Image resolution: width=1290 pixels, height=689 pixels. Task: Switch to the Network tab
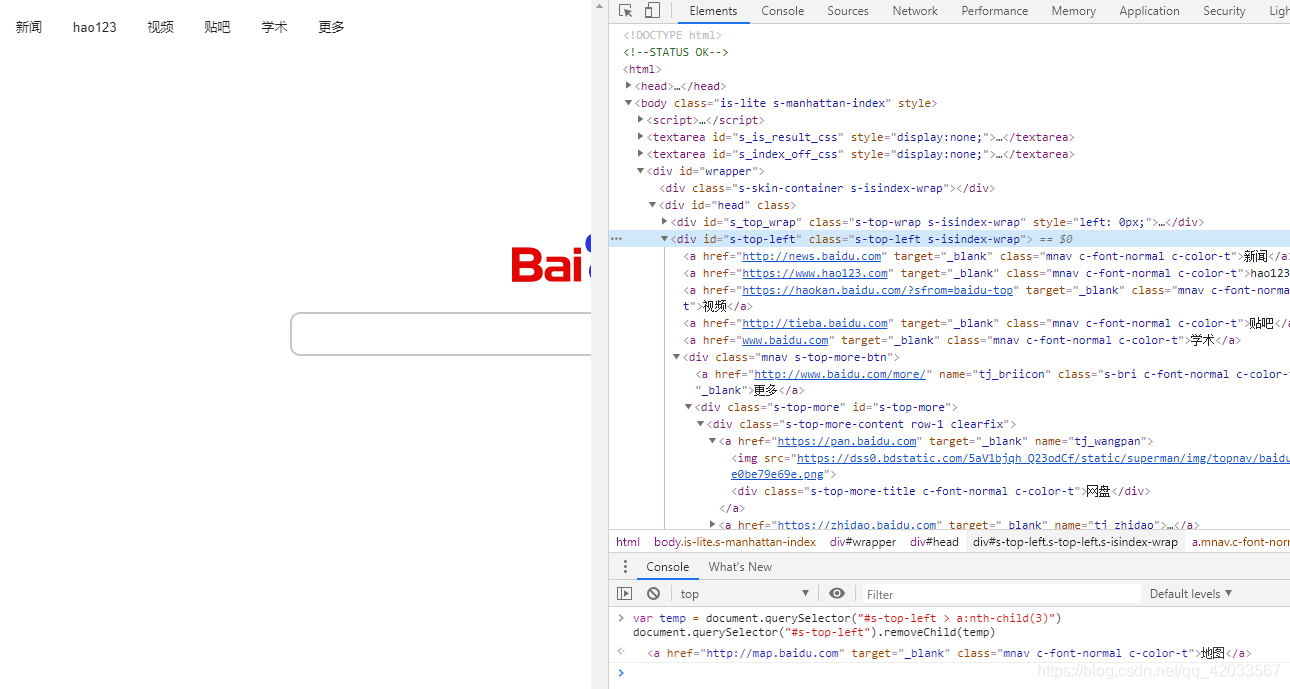tap(915, 11)
